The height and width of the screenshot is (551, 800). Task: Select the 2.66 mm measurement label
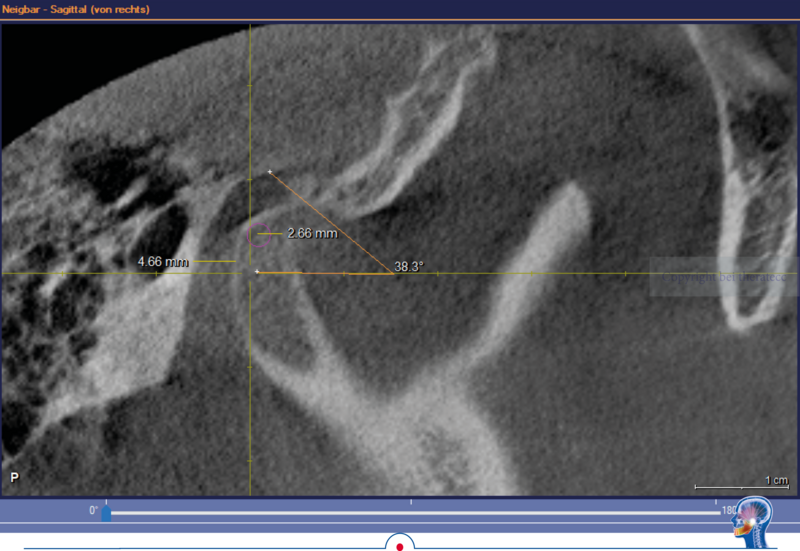point(311,233)
